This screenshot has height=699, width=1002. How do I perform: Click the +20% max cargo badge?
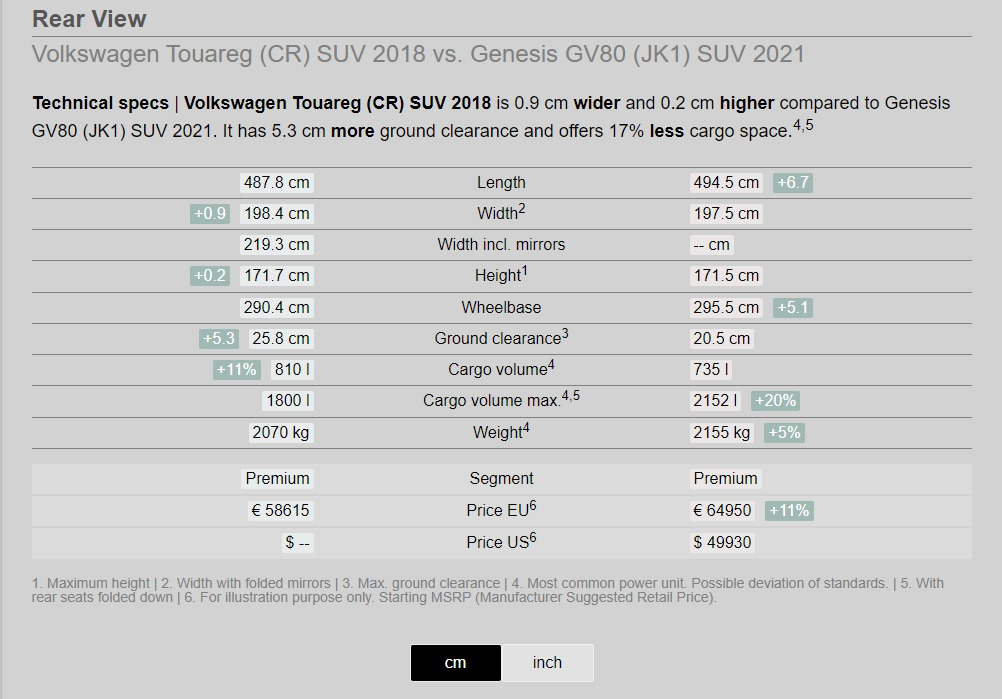(x=775, y=401)
